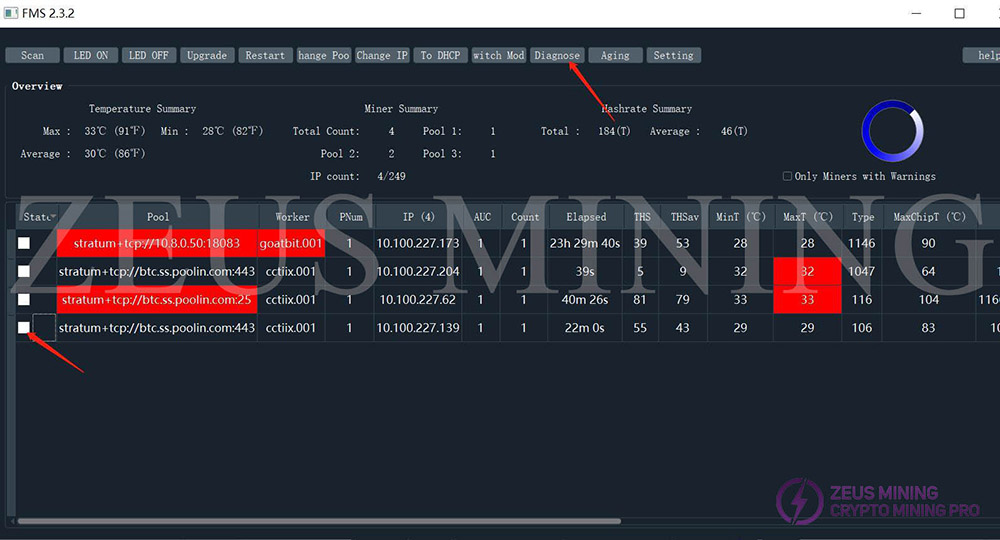The width and height of the screenshot is (1000, 540).
Task: Click the FMS 2.3.2 title bar icon
Action: 10,13
